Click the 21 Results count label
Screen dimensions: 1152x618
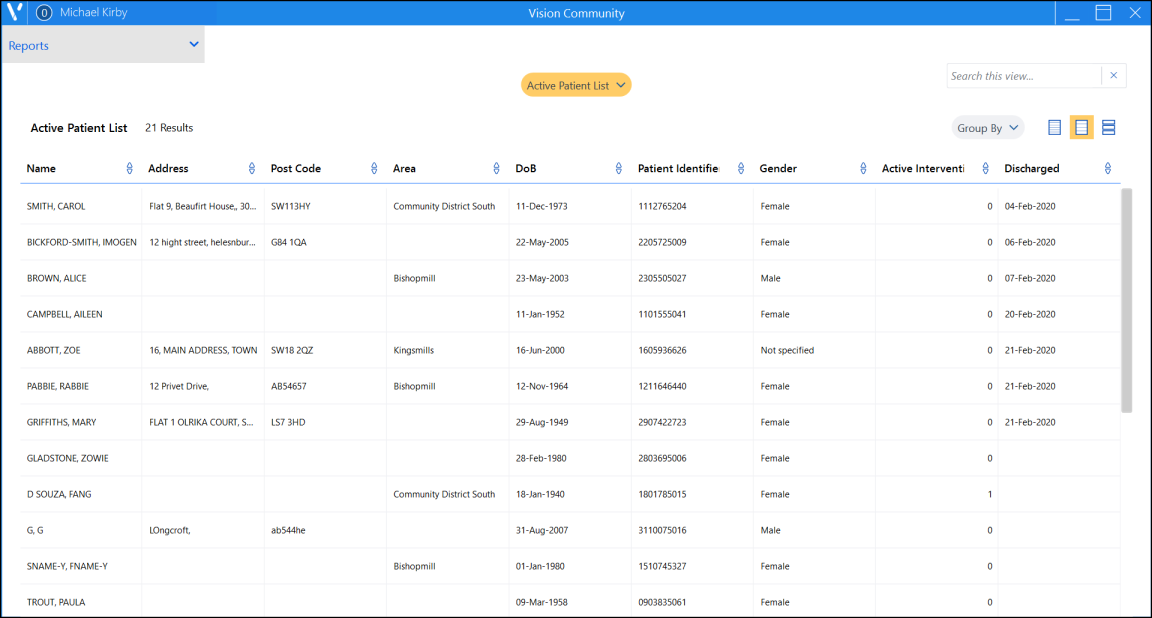[x=169, y=128]
